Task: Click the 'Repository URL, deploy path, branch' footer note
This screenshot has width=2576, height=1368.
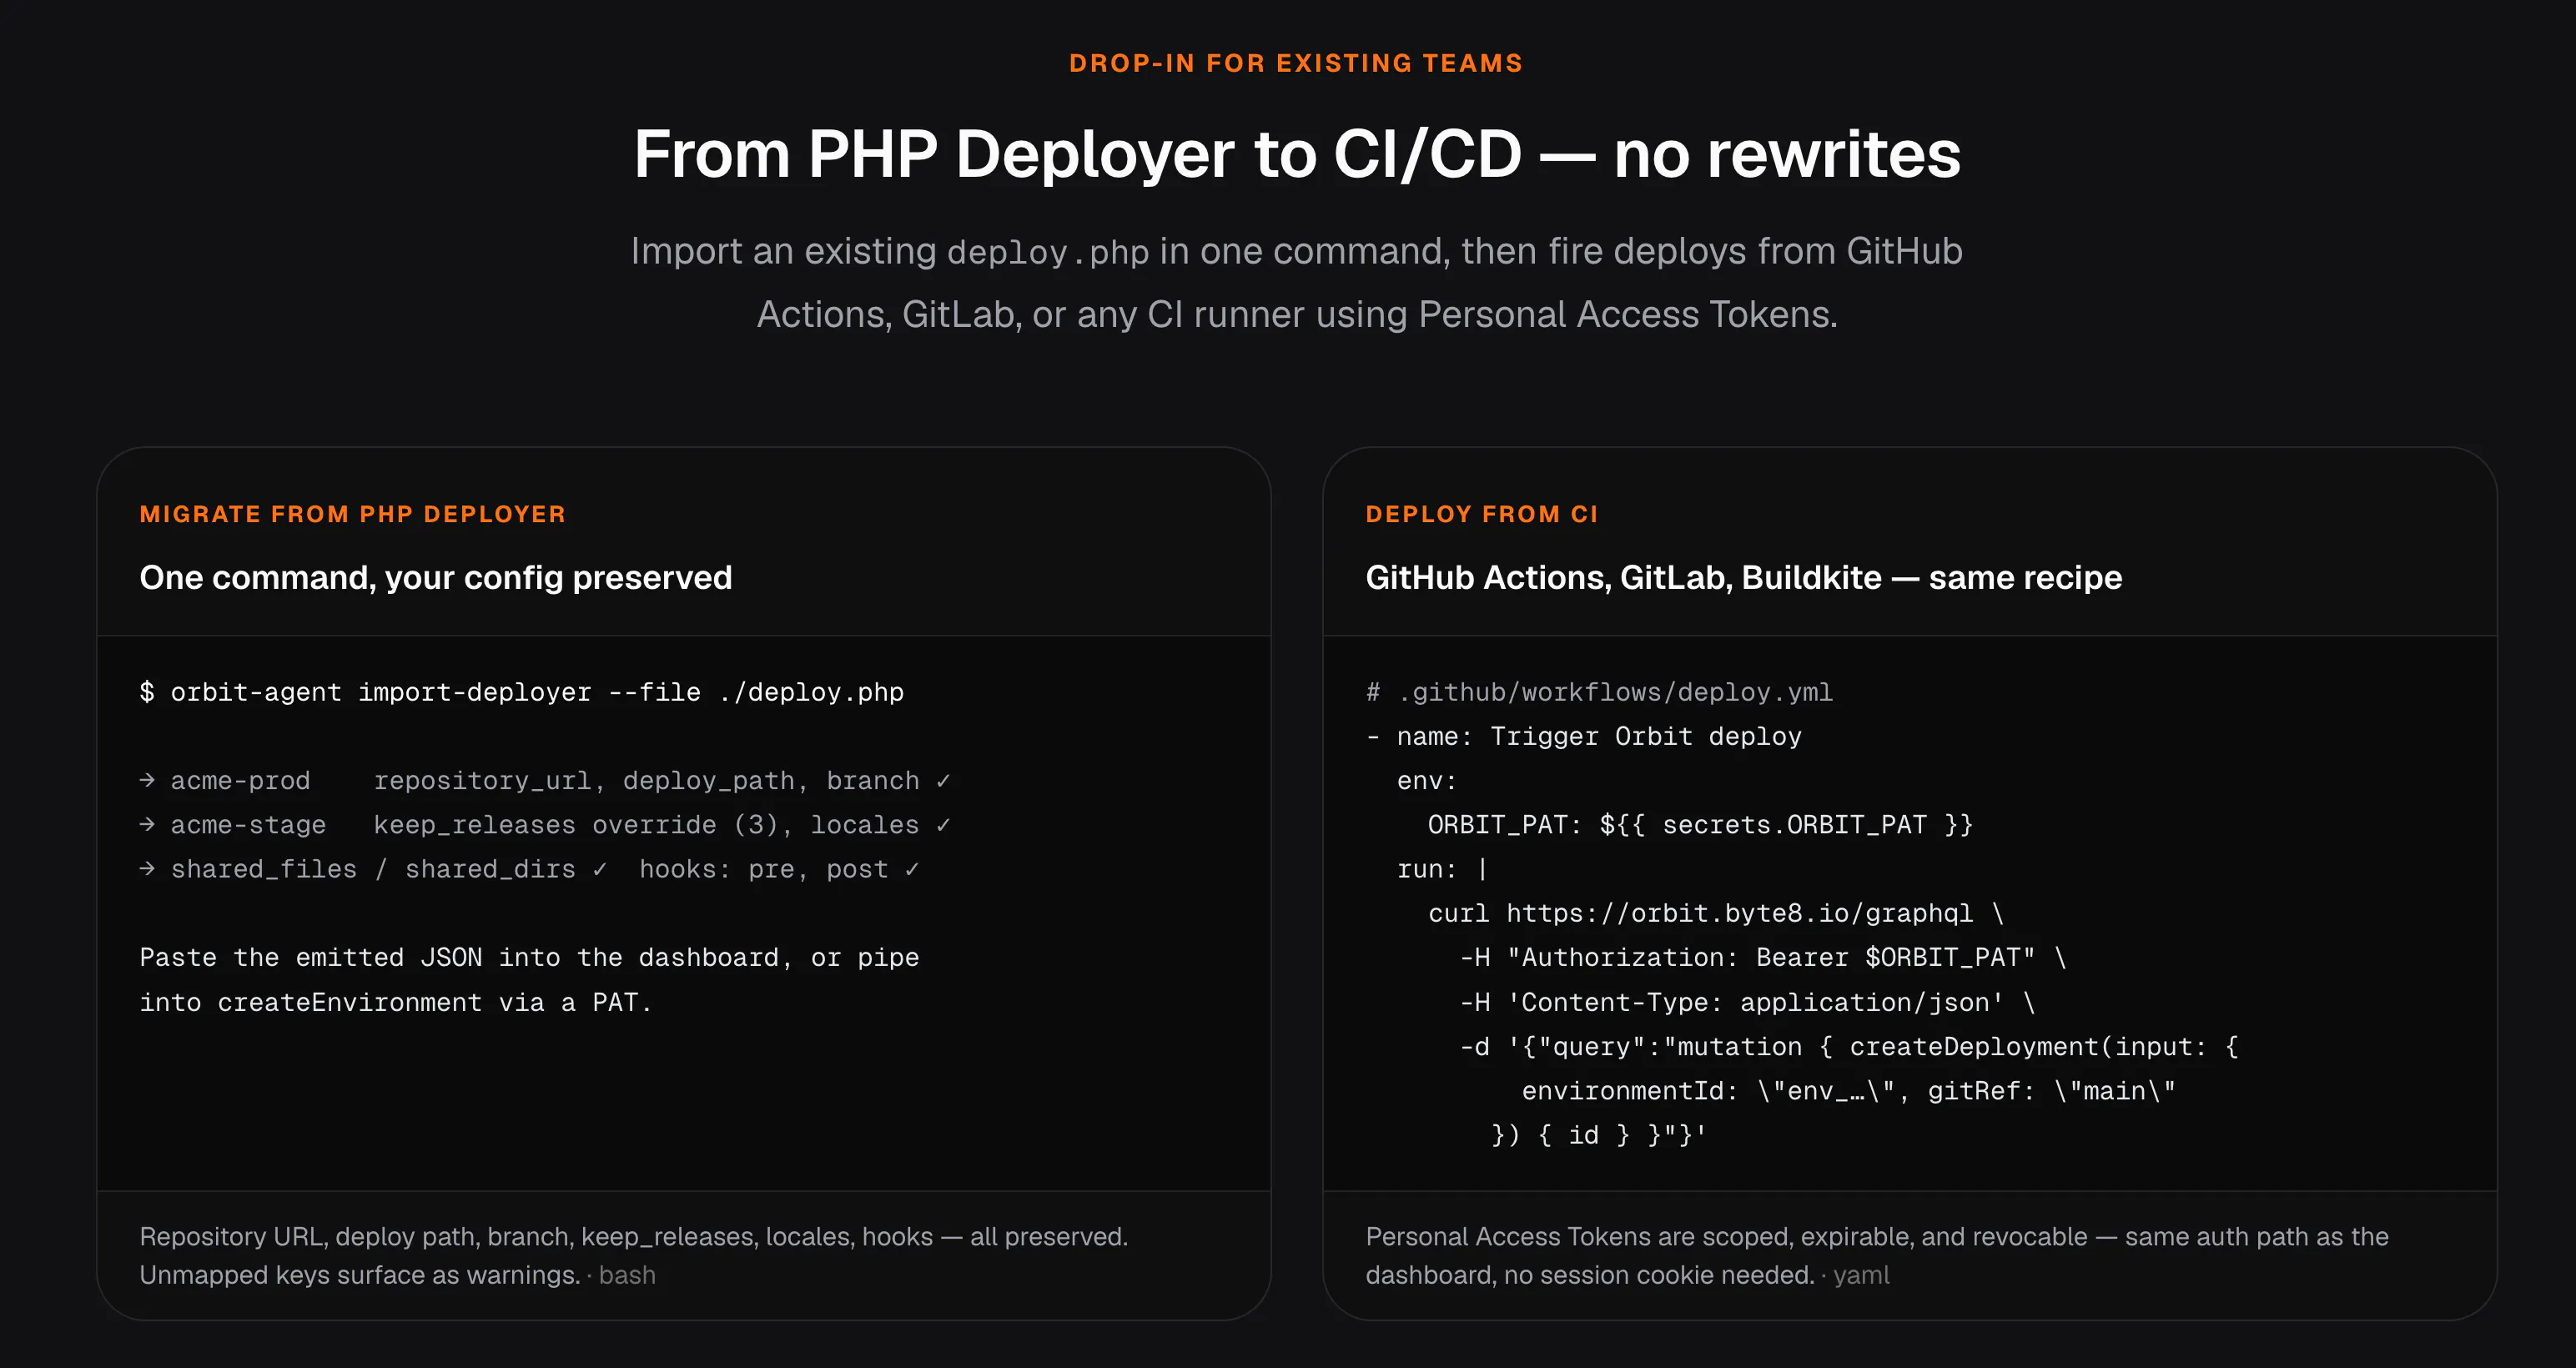Action: 634,1256
